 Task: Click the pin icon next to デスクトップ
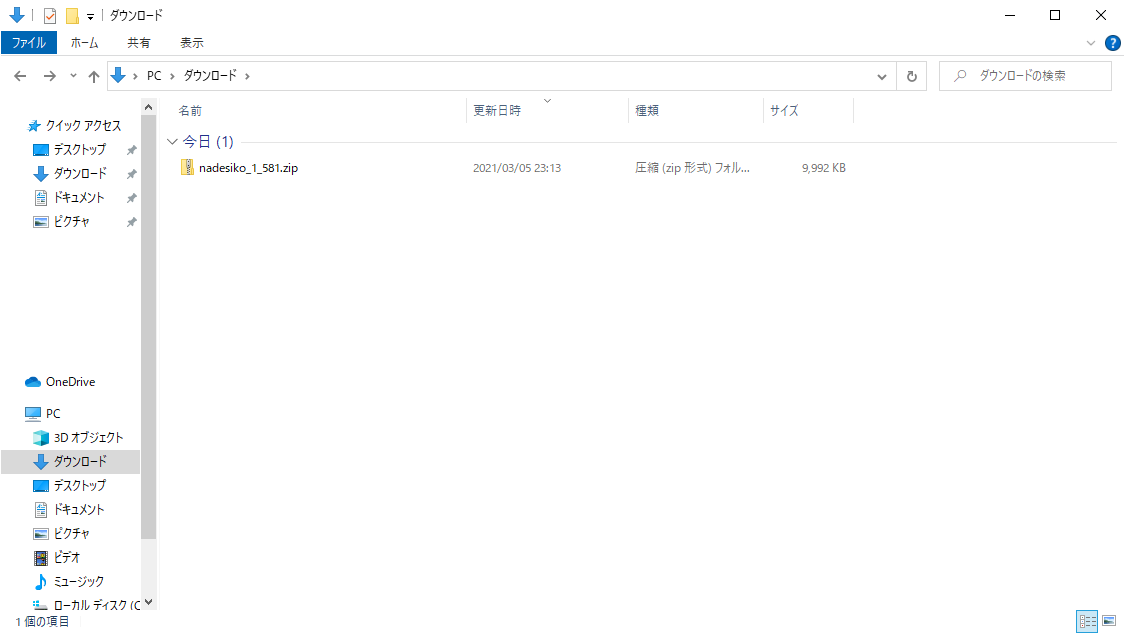pos(131,150)
